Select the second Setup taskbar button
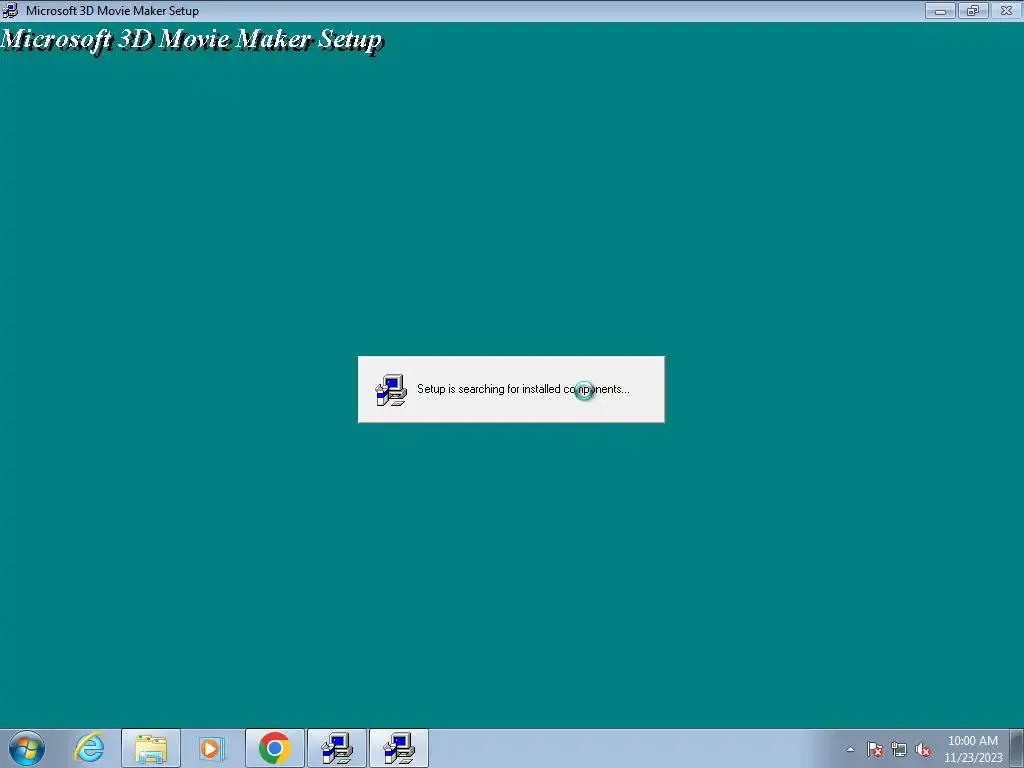This screenshot has width=1024, height=768. [x=399, y=748]
